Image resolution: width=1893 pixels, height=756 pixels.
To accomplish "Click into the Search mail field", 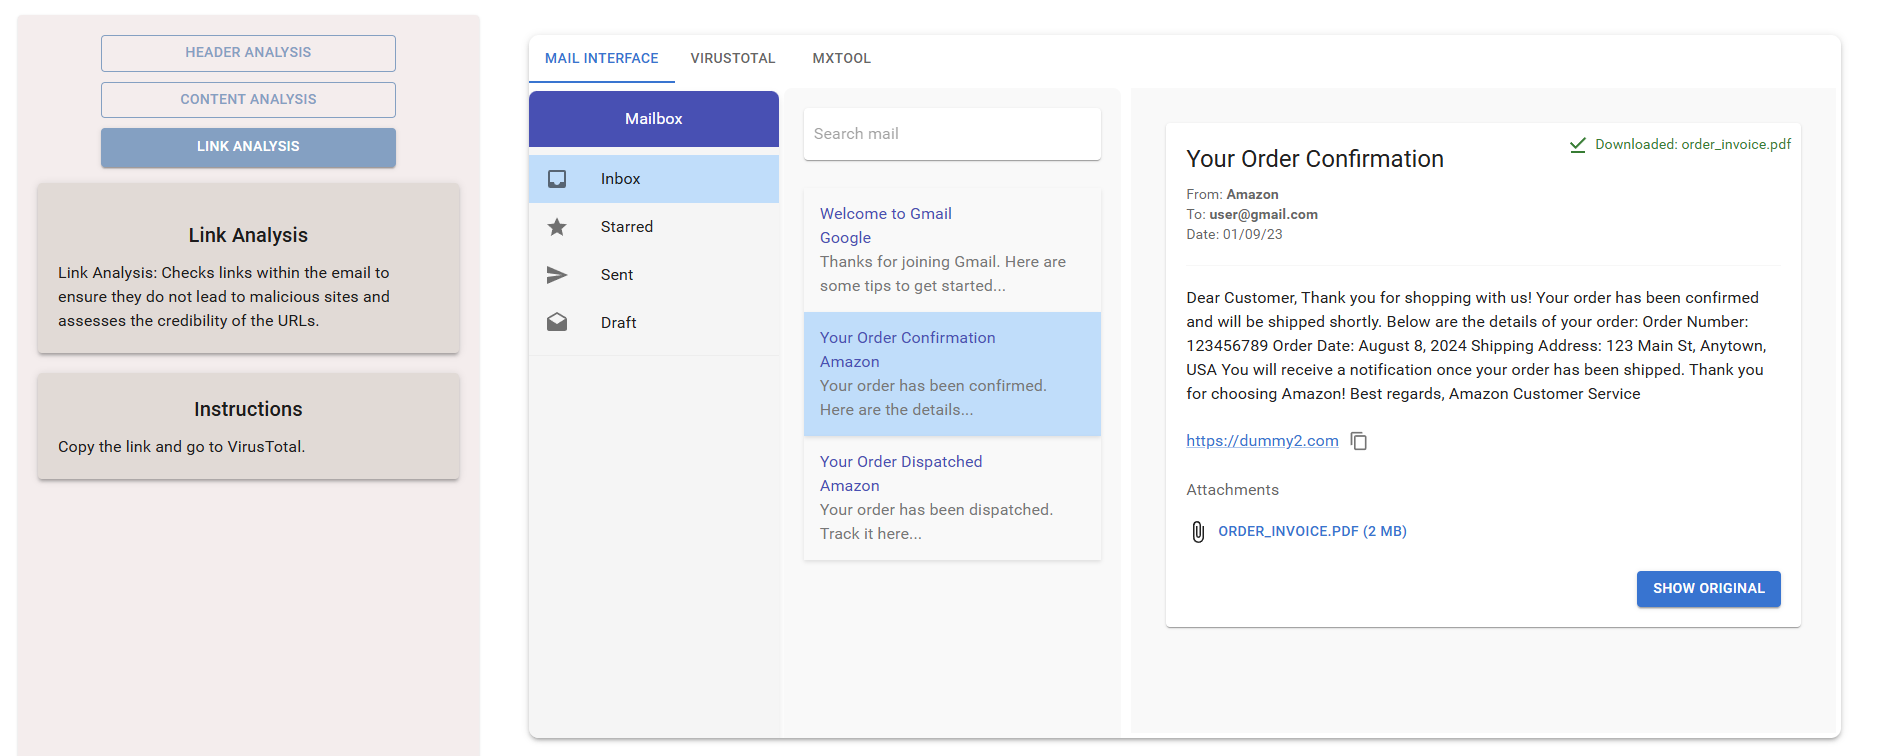I will [951, 134].
